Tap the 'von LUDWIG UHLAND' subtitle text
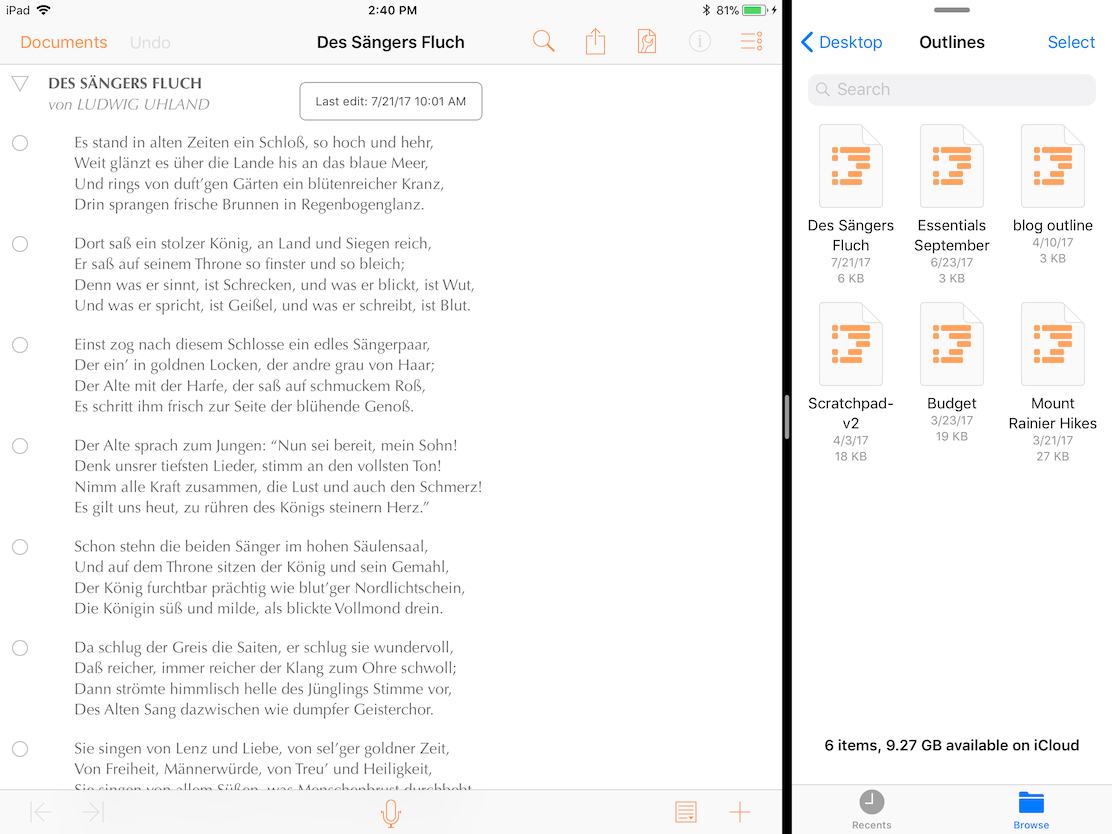Viewport: 1112px width, 834px height. (x=129, y=104)
